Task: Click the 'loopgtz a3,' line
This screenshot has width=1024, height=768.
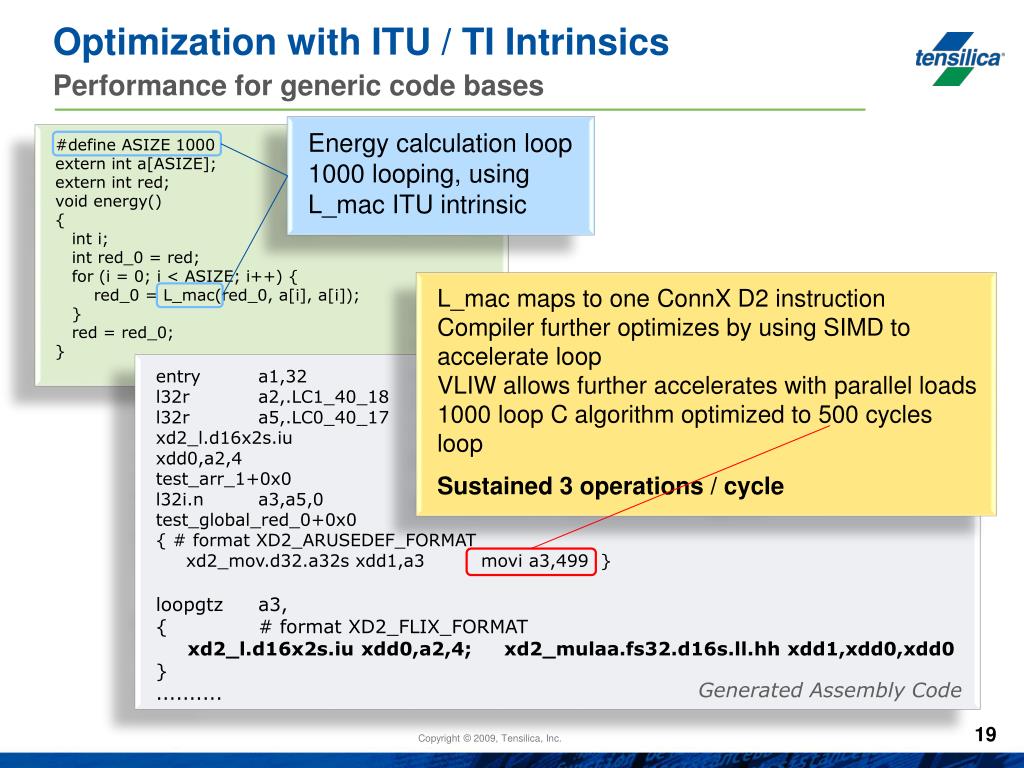Action: (221, 605)
